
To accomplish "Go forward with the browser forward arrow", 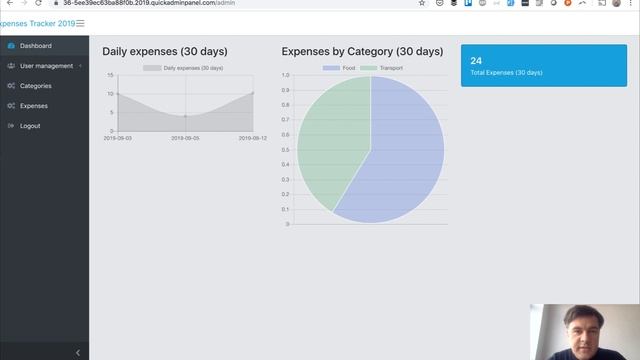I will tap(24, 3).
